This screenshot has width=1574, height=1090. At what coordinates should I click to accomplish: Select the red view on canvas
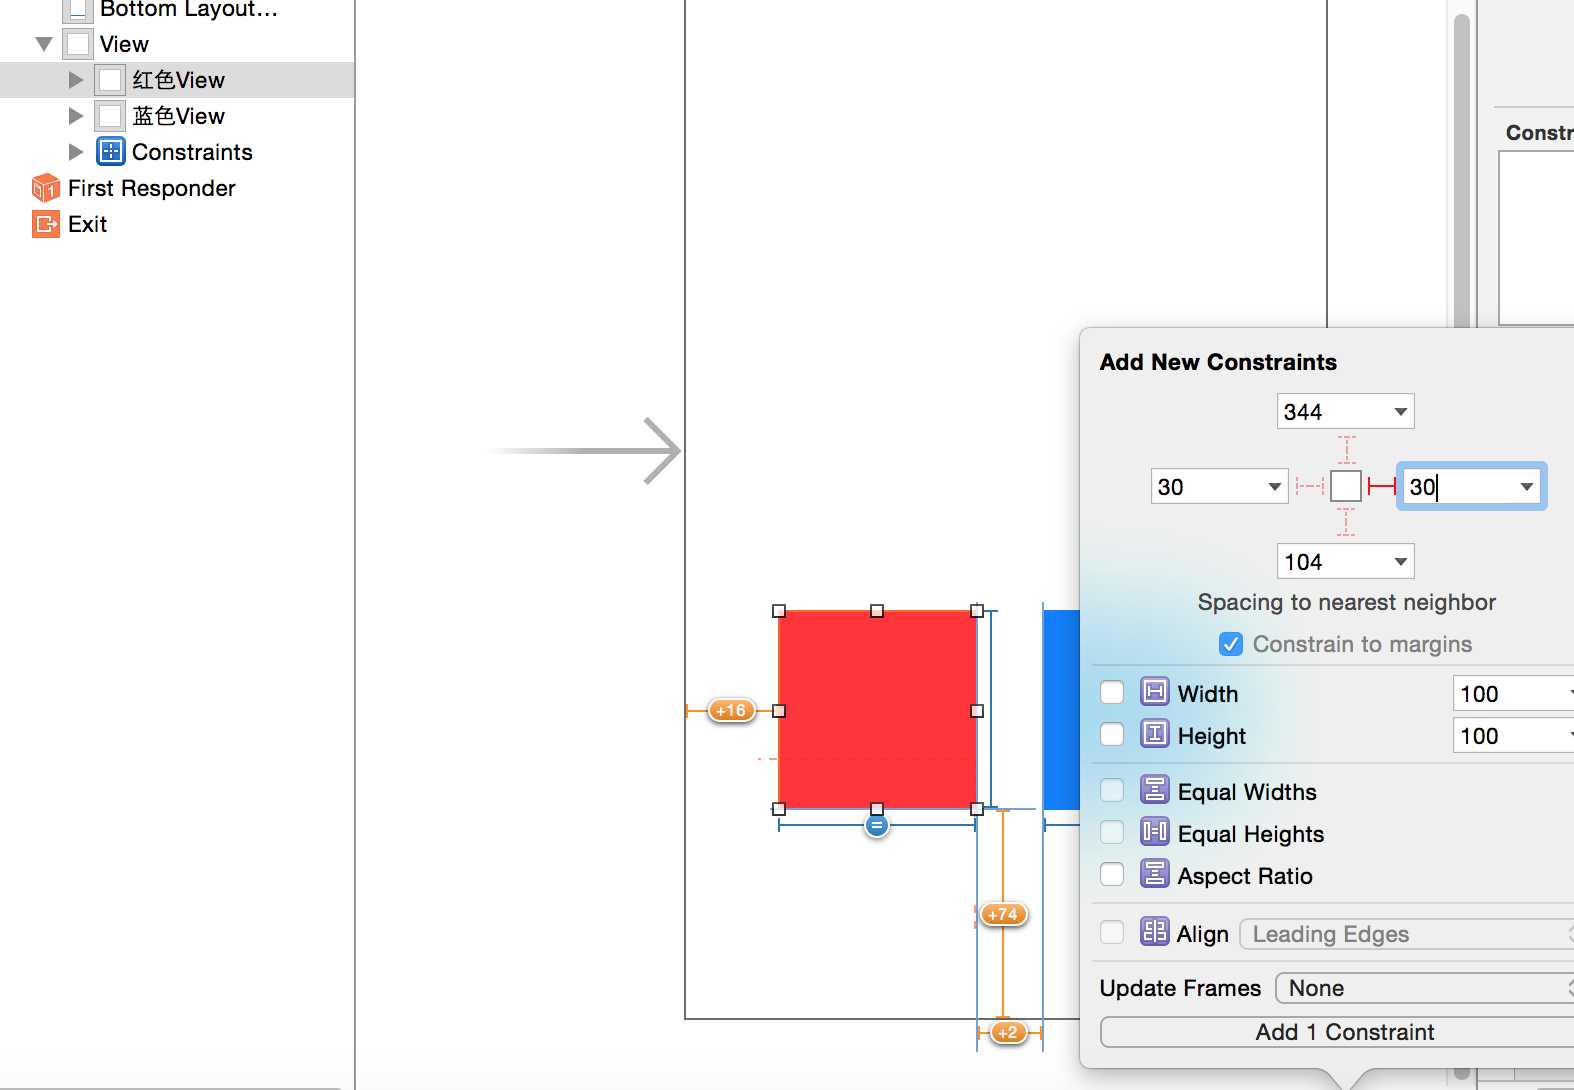point(877,709)
